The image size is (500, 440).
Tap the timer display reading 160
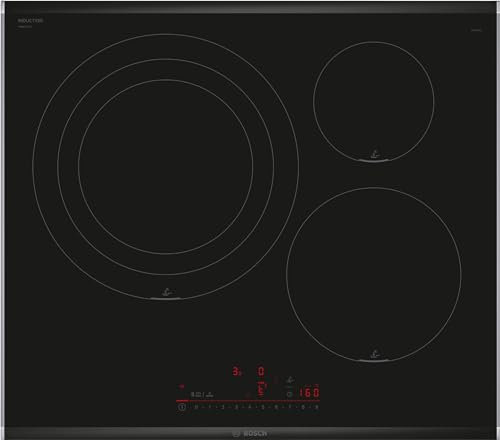(310, 393)
